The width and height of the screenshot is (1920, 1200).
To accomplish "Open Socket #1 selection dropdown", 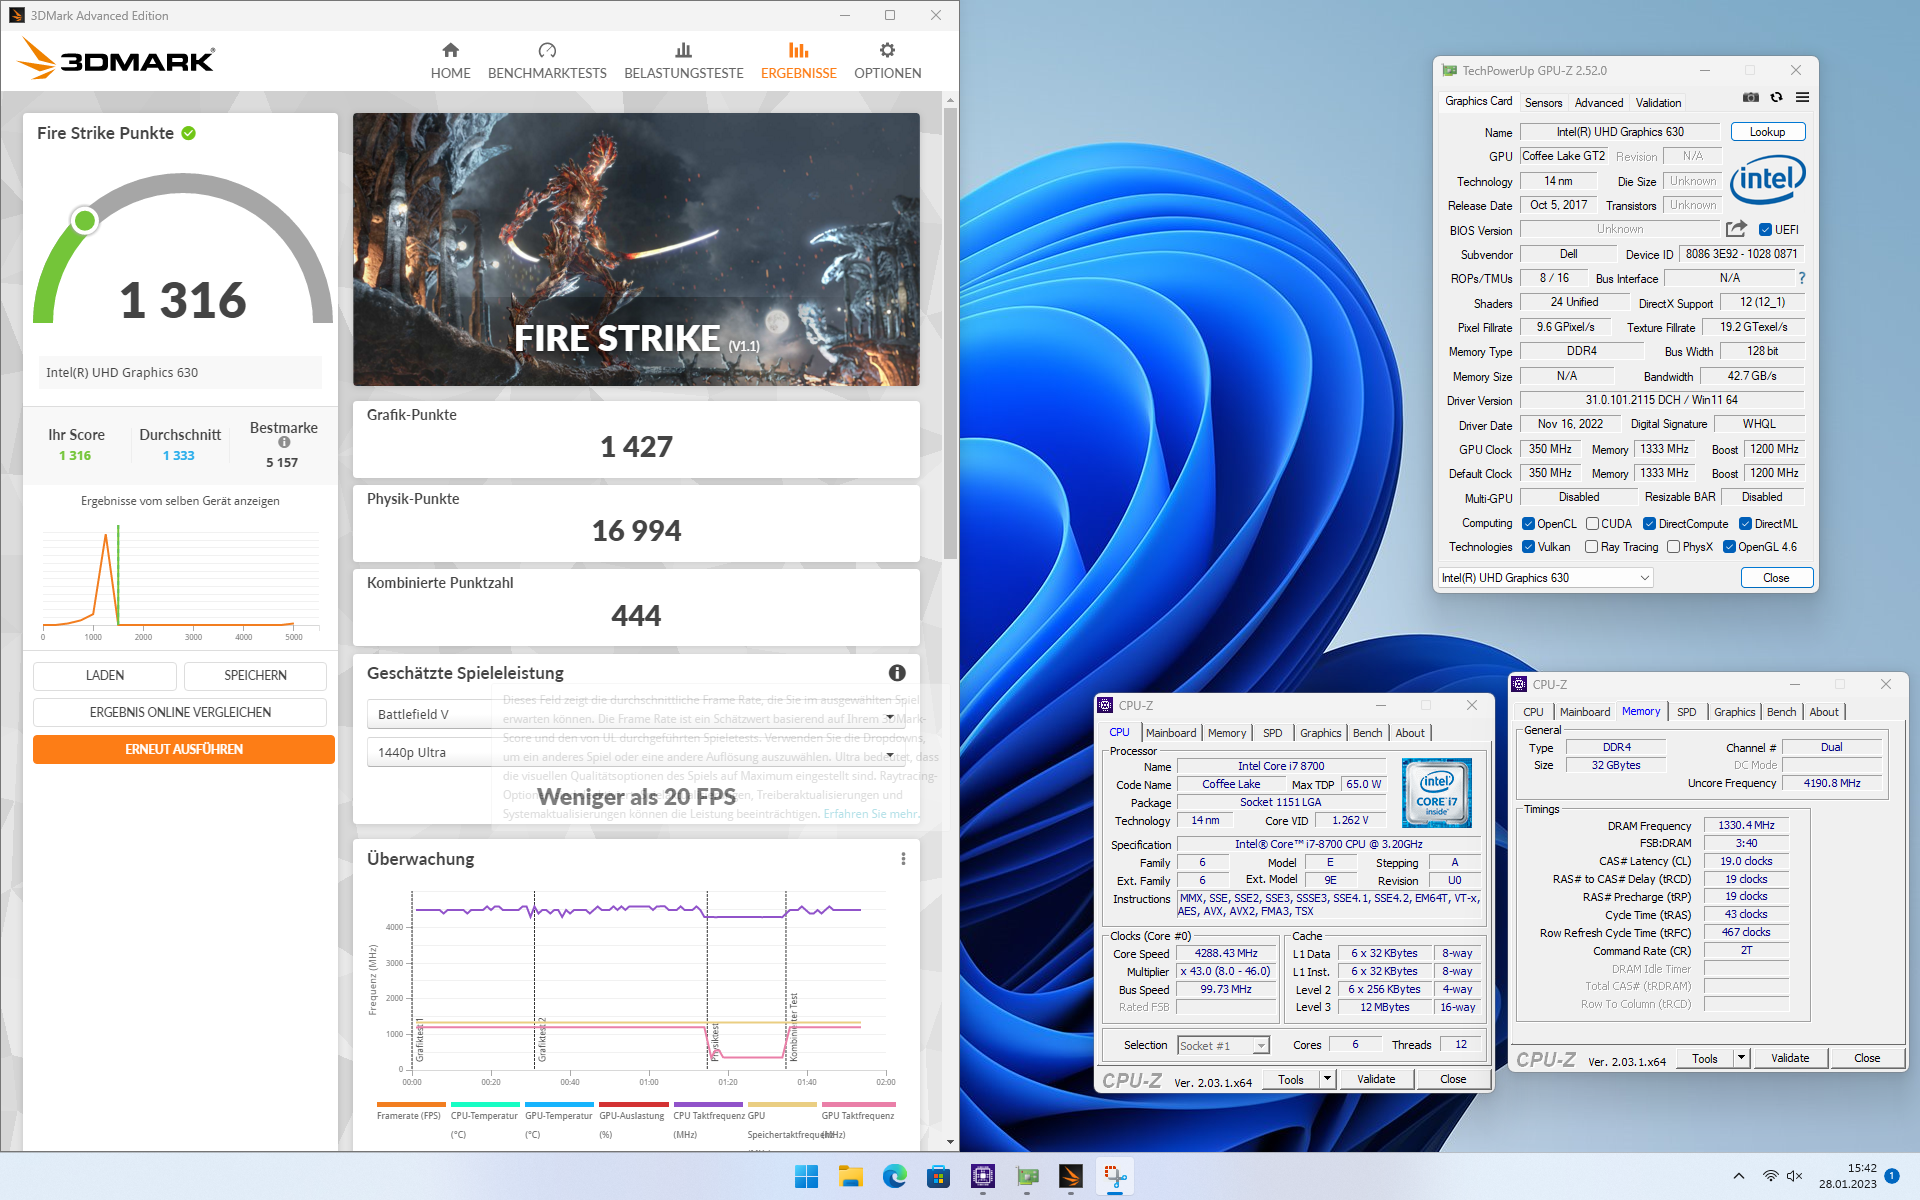I will (x=1223, y=1046).
